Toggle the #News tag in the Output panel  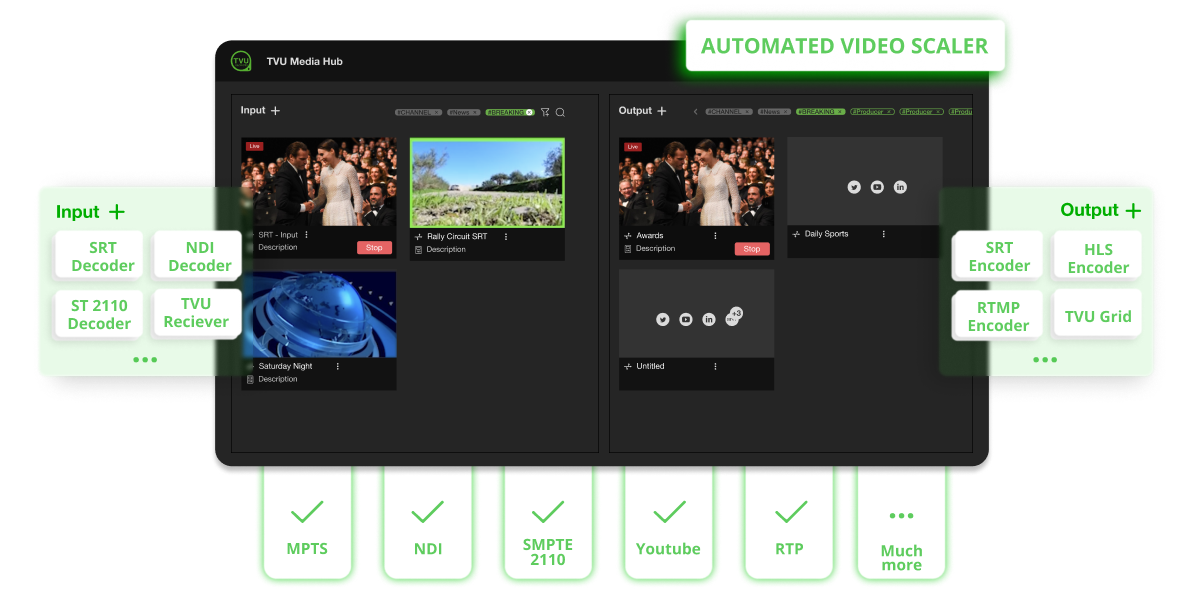774,112
